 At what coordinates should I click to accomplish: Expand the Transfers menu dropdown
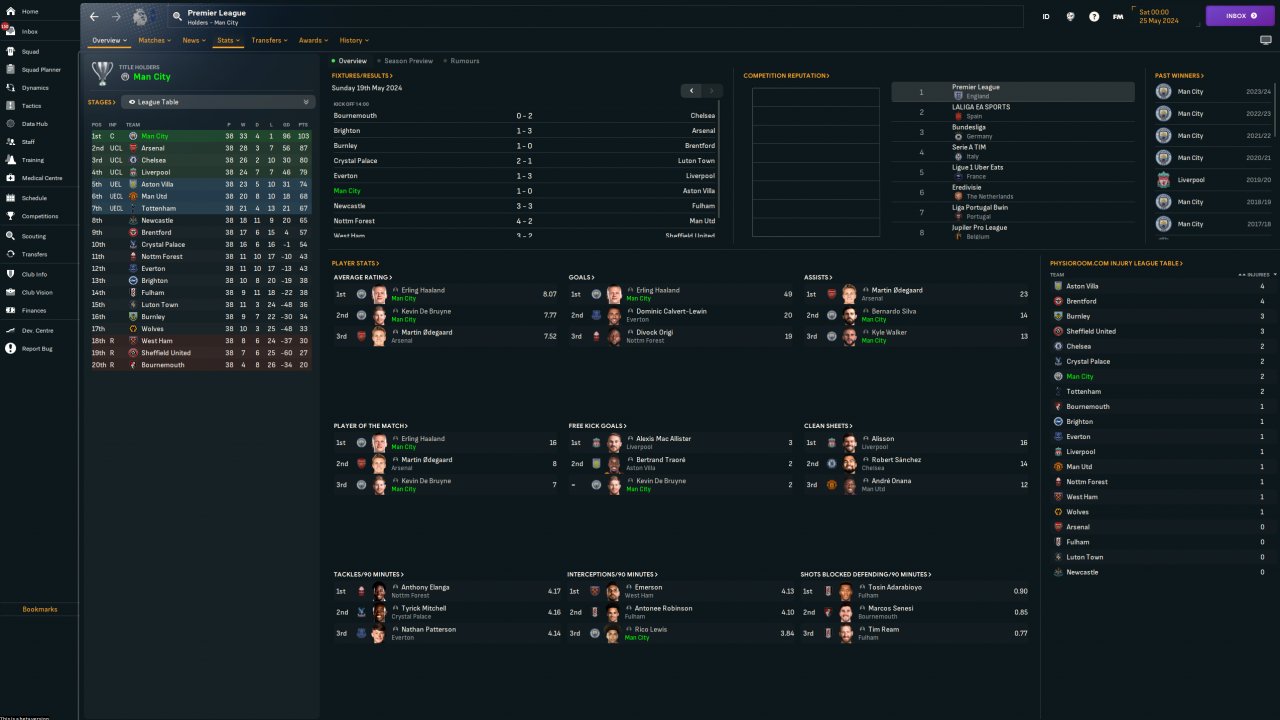click(x=269, y=41)
